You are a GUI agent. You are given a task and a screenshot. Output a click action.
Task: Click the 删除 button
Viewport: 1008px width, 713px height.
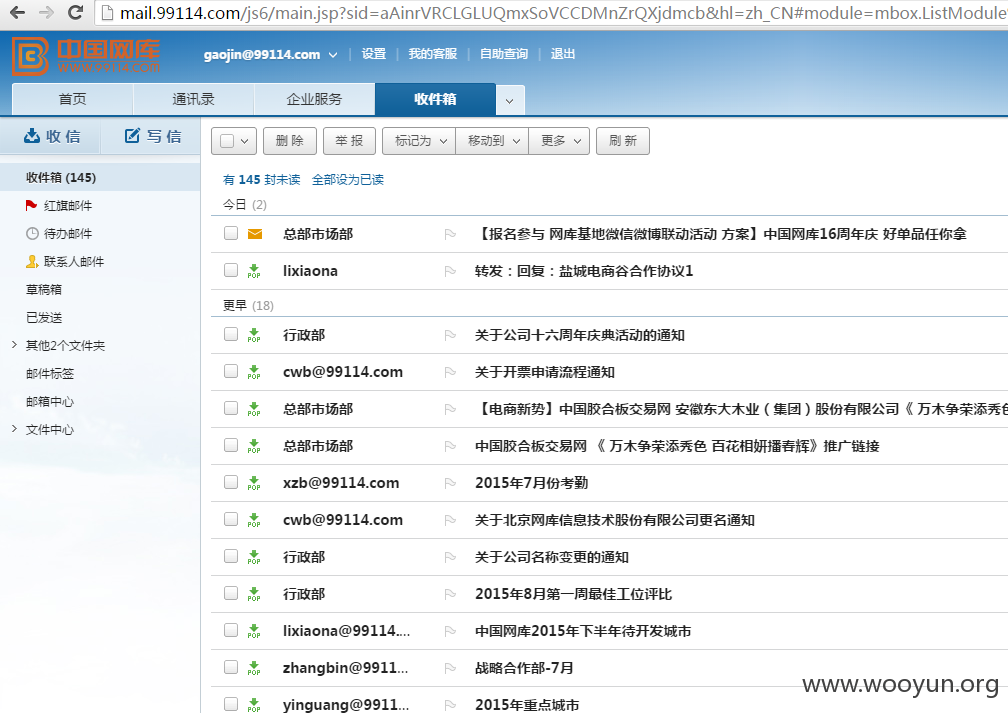(x=289, y=141)
